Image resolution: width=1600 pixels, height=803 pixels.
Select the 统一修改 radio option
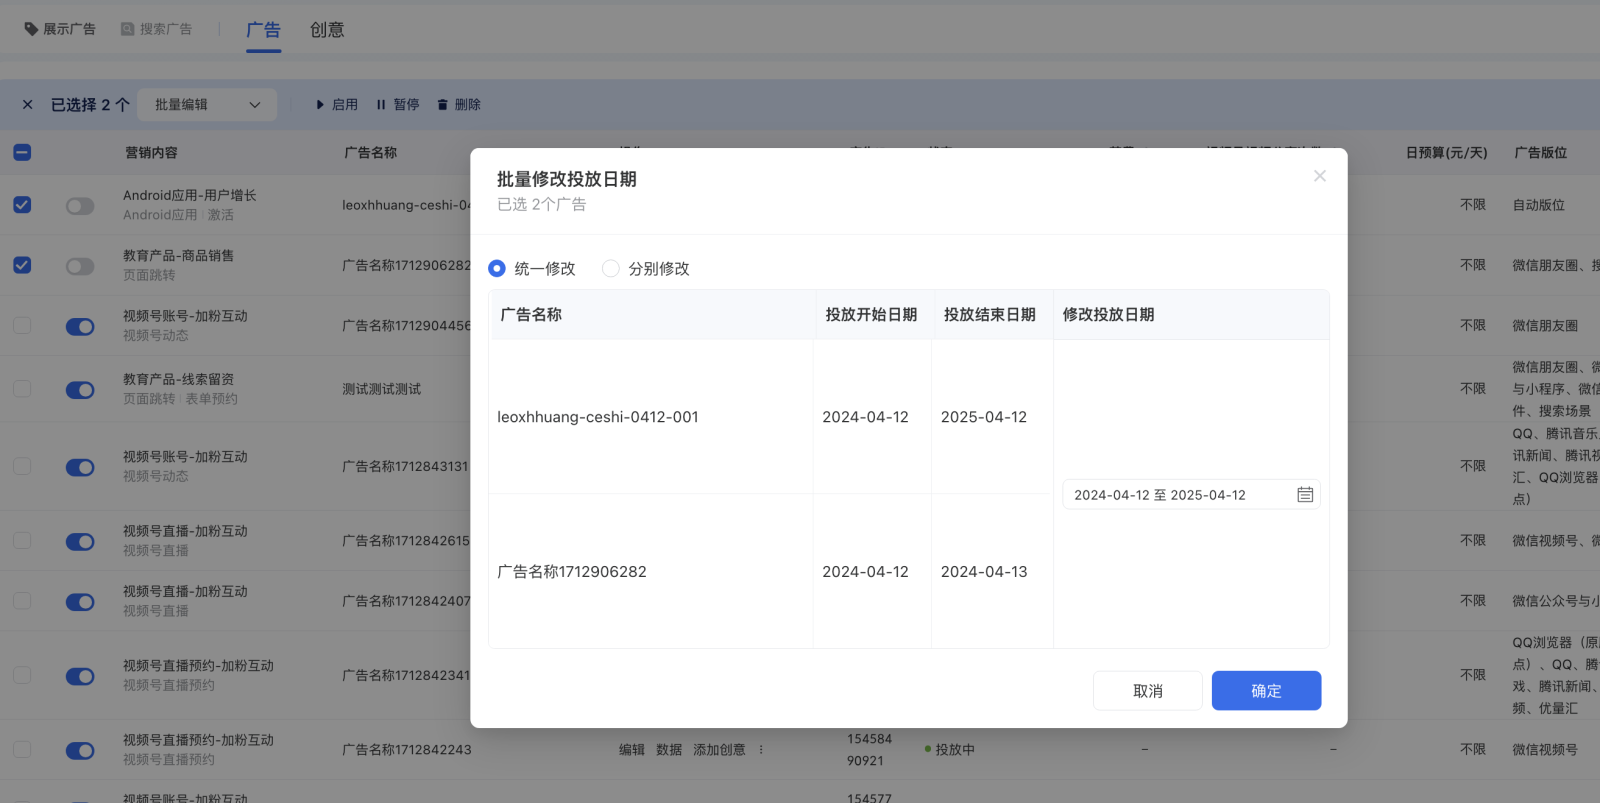pyautogui.click(x=497, y=269)
